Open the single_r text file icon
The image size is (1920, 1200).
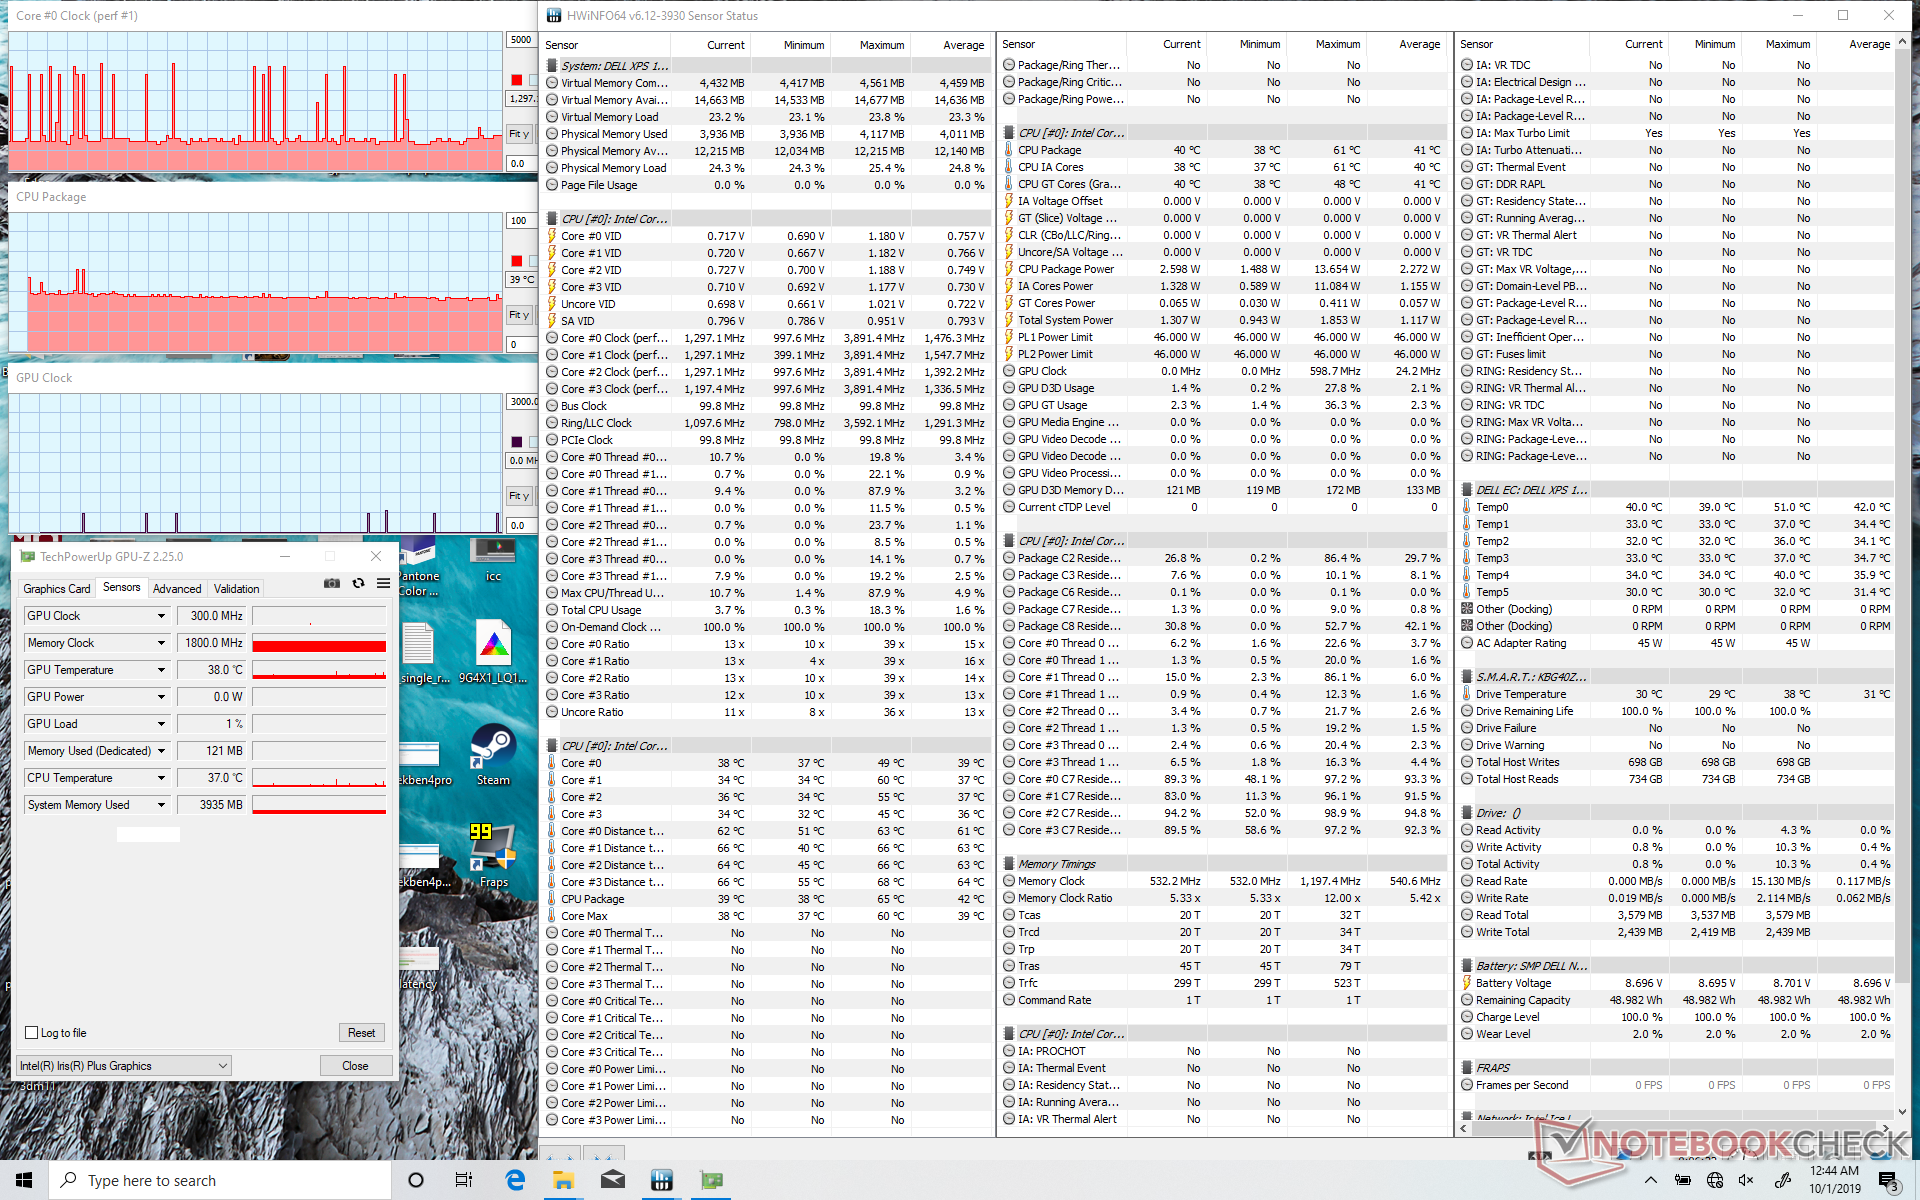(420, 652)
